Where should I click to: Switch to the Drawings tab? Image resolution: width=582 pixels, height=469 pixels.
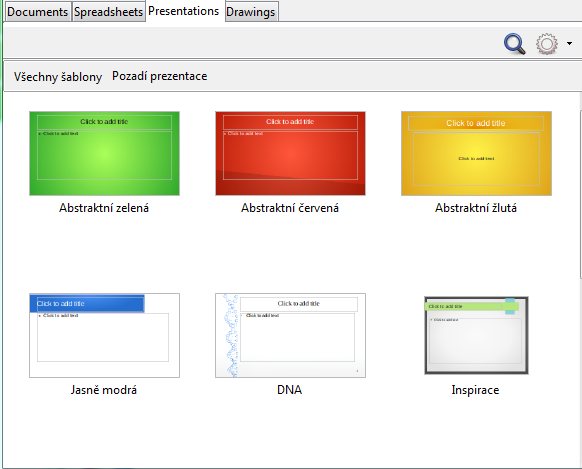[251, 12]
